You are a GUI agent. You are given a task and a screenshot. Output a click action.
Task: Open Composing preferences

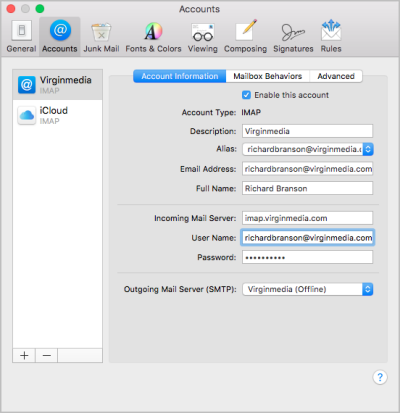coord(245,37)
